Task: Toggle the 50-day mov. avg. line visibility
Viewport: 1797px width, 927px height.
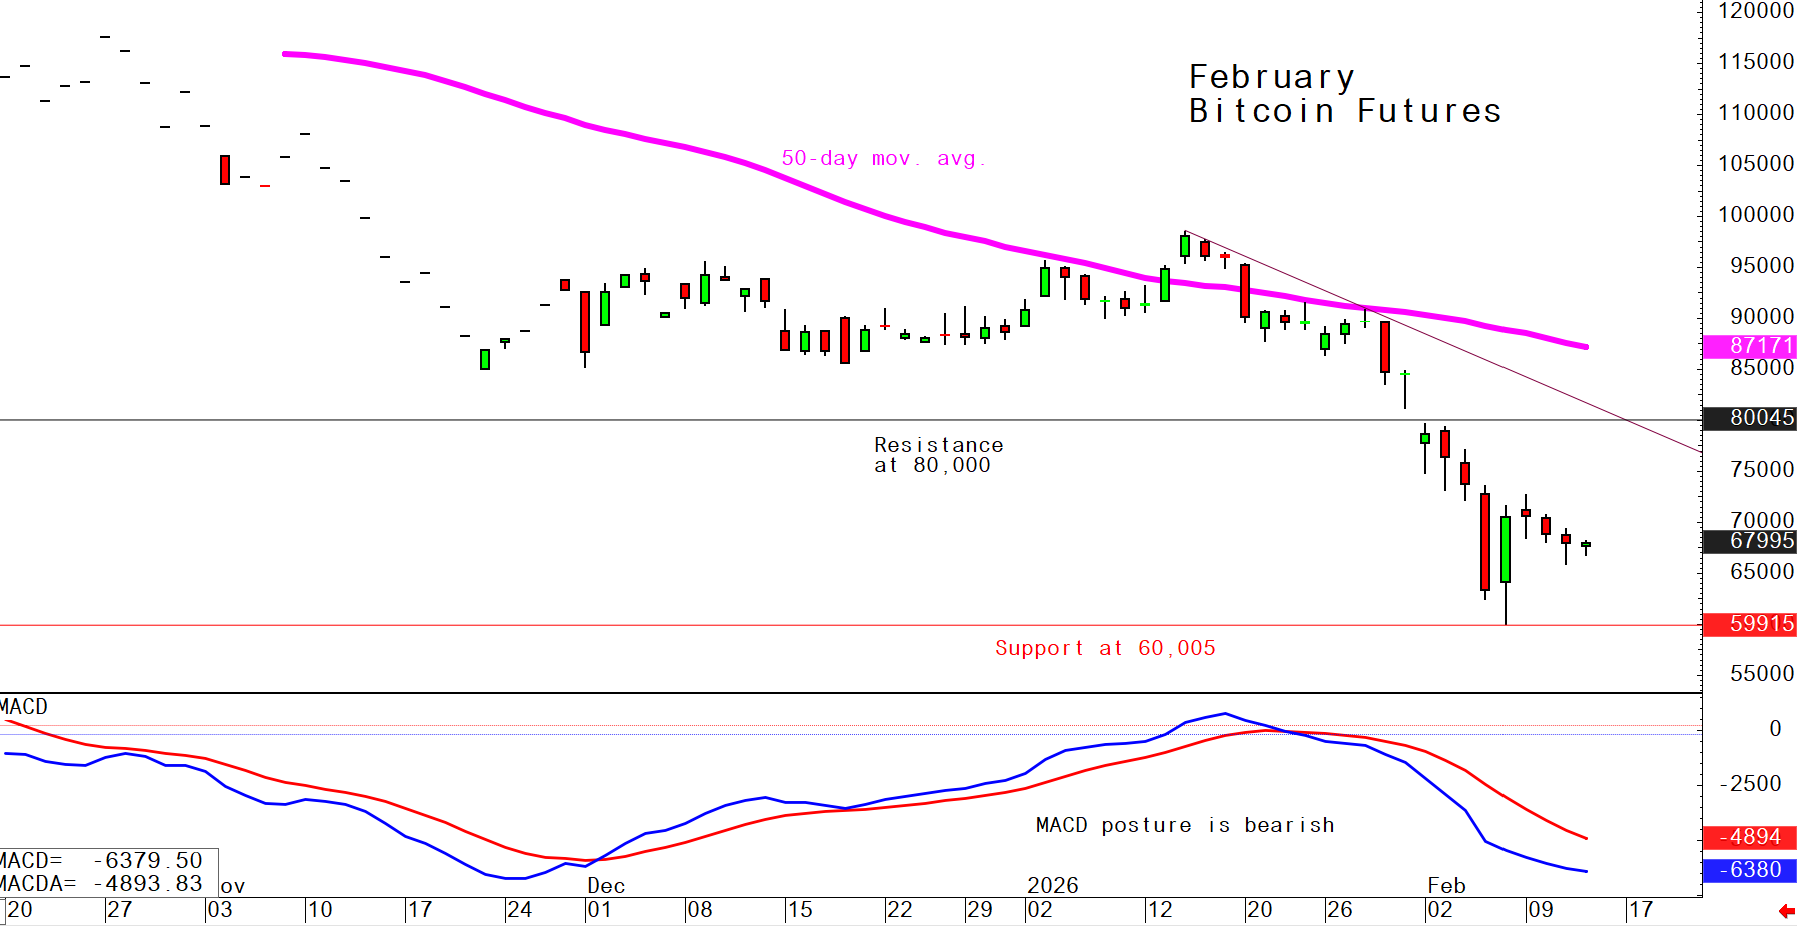Action: tap(884, 157)
